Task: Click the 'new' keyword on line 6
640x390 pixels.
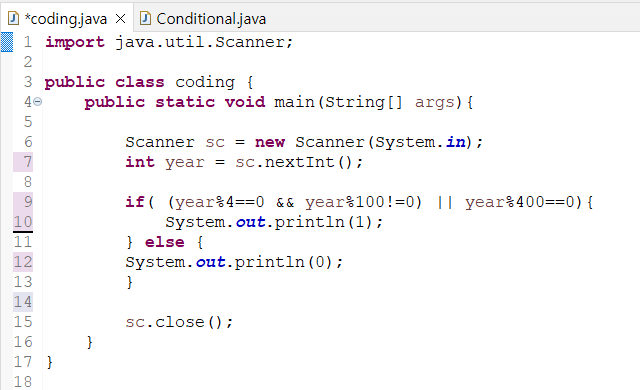Action: coord(270,142)
